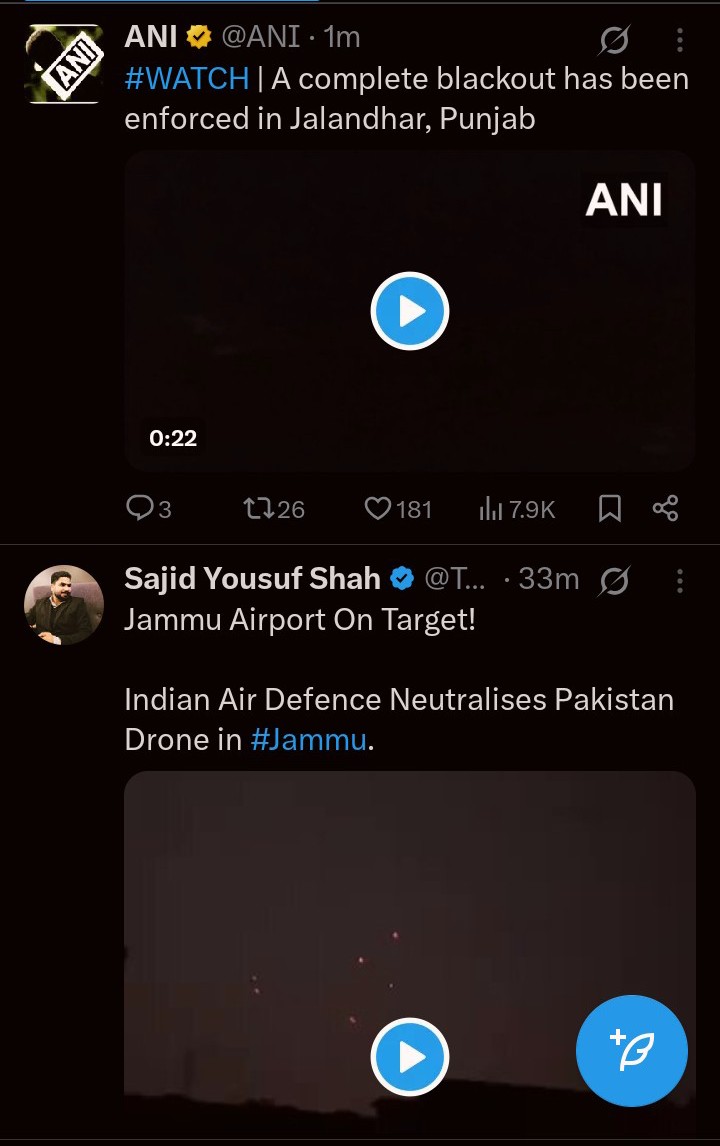Tap Grok icon on Sajid Yousuf Shah tweet
This screenshot has height=1146, width=720.
614,581
